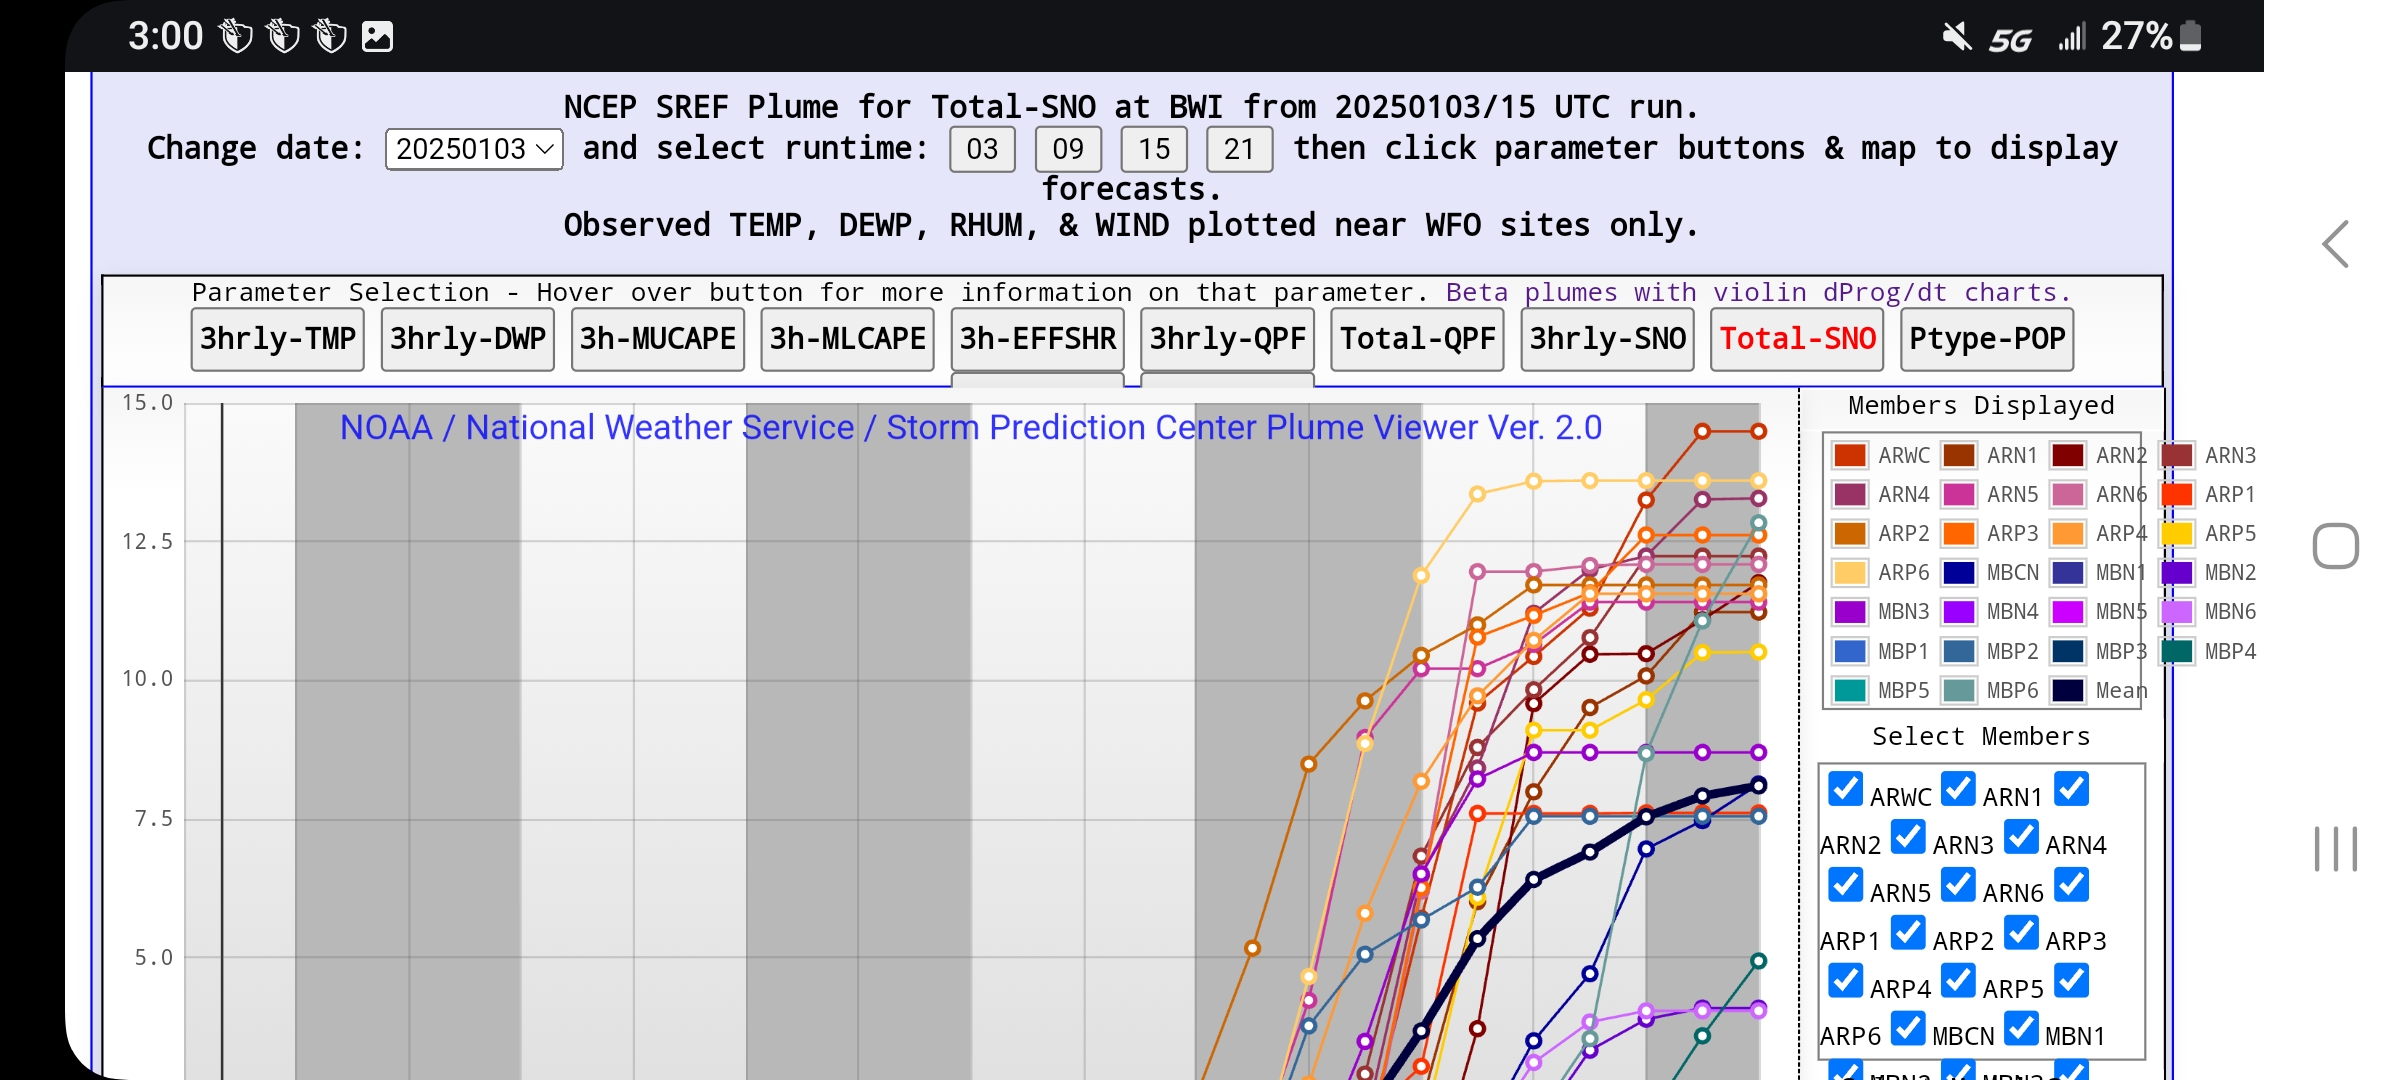Toggle the ARN3 member checkbox
2408x1080 pixels.
point(1909,837)
